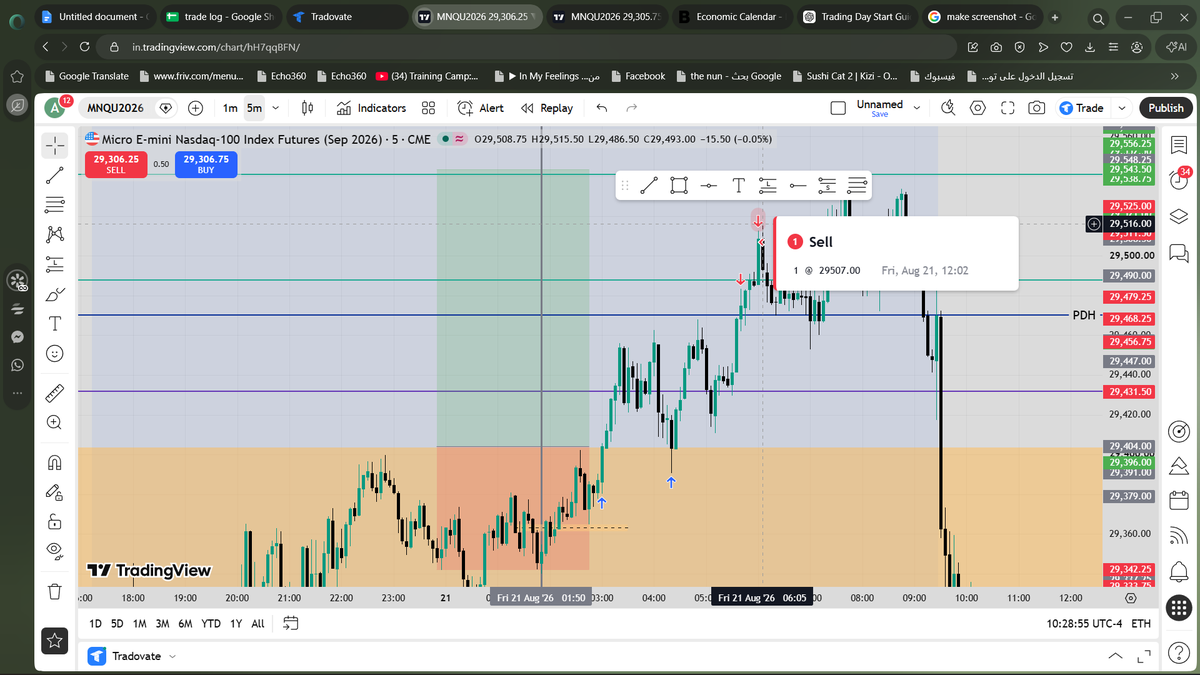Image resolution: width=1200 pixels, height=675 pixels.
Task: Expand the timeframe interval dropdown
Action: pos(275,108)
